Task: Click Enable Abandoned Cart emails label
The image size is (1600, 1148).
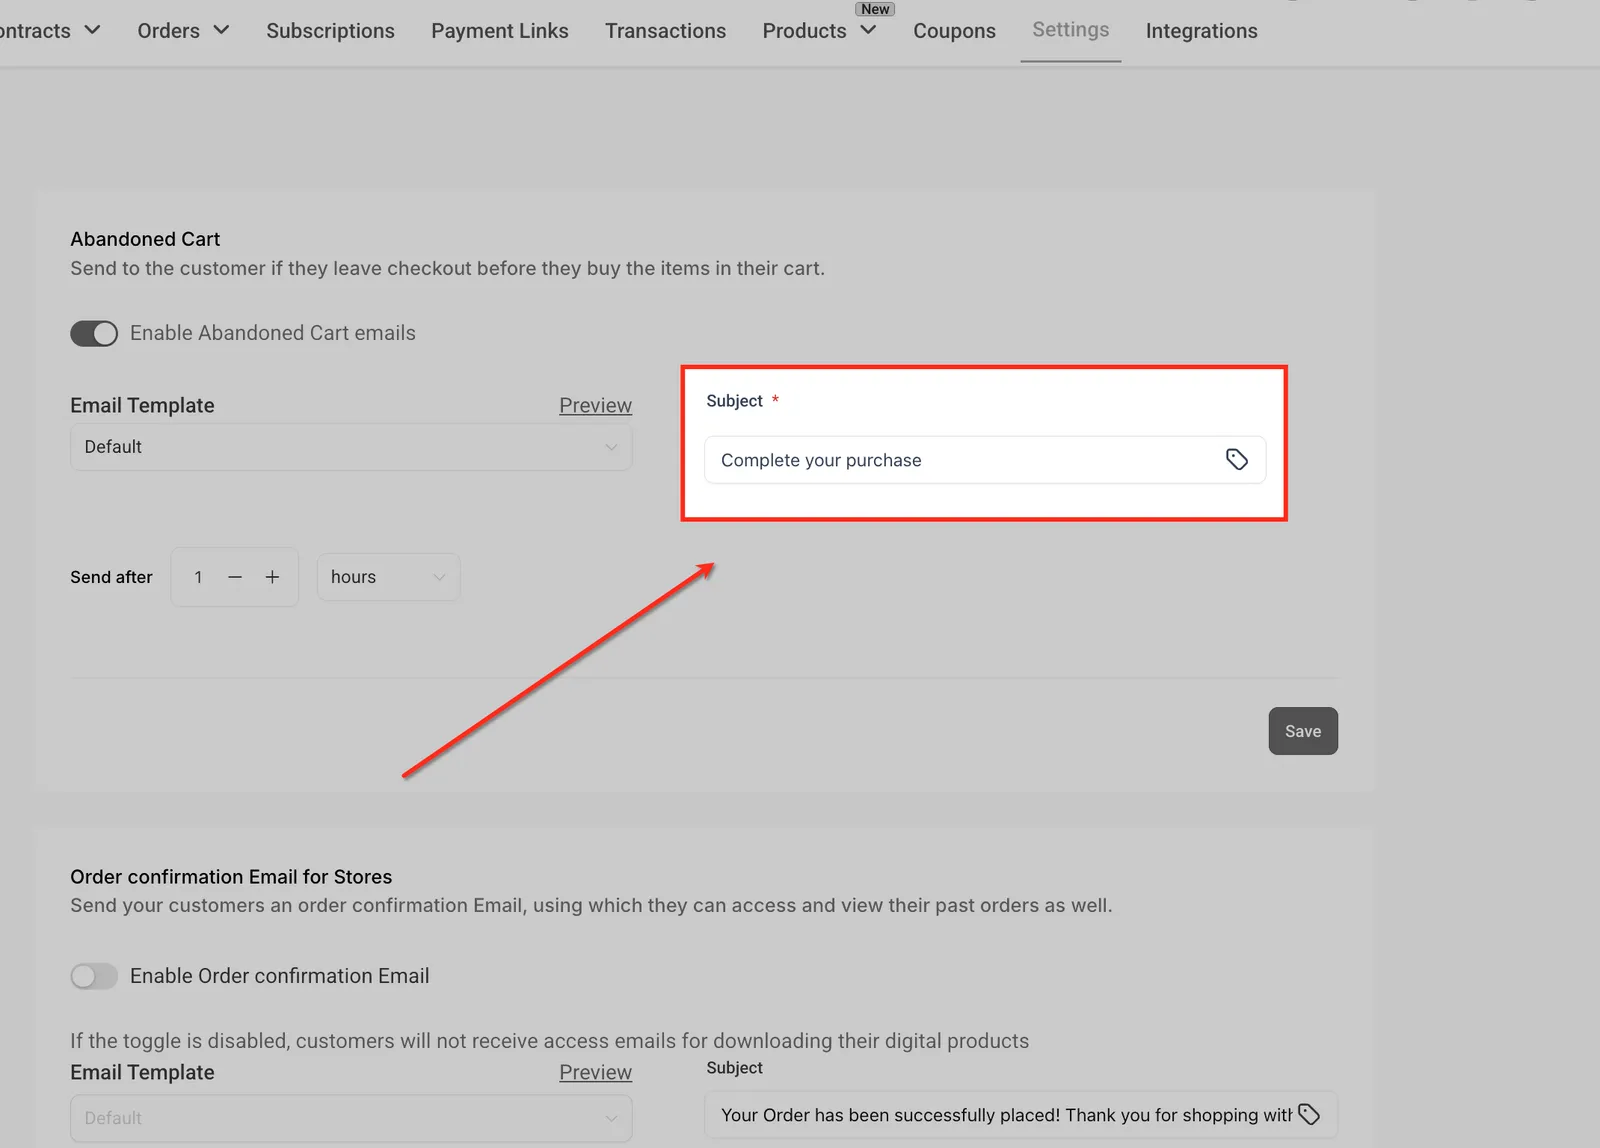Action: [x=273, y=333]
